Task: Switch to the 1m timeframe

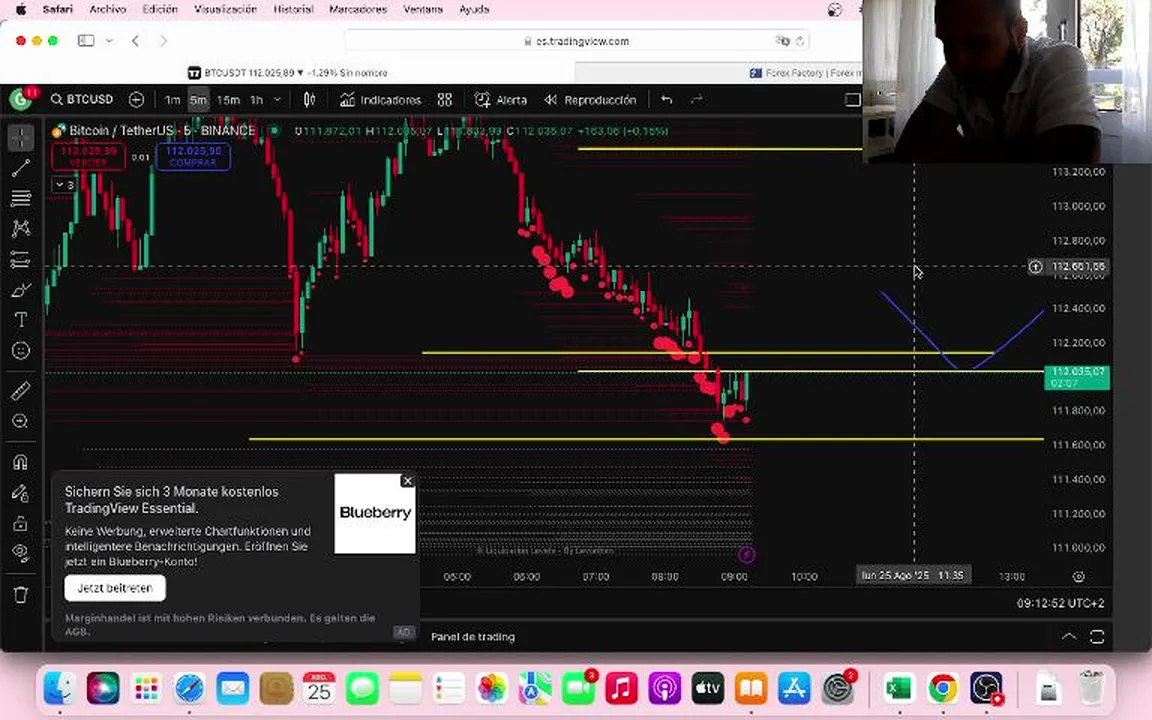Action: pos(173,100)
